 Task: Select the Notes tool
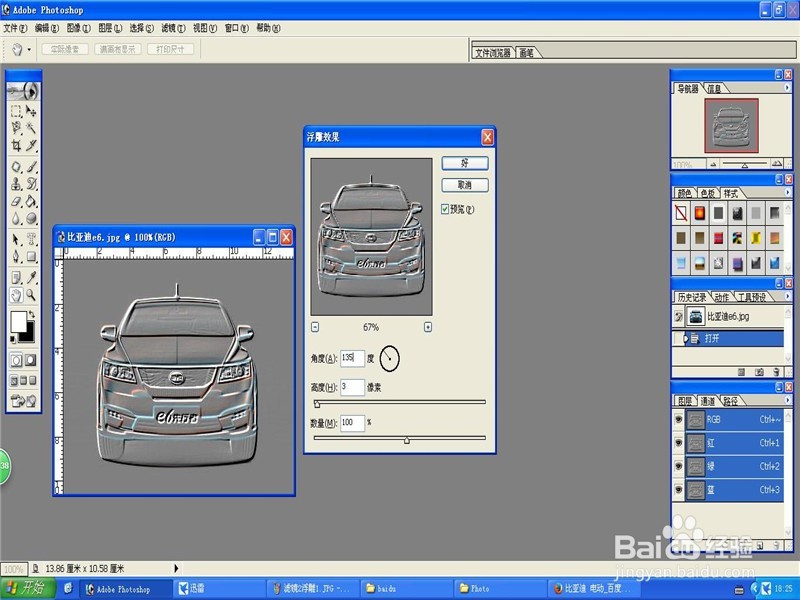click(16, 278)
